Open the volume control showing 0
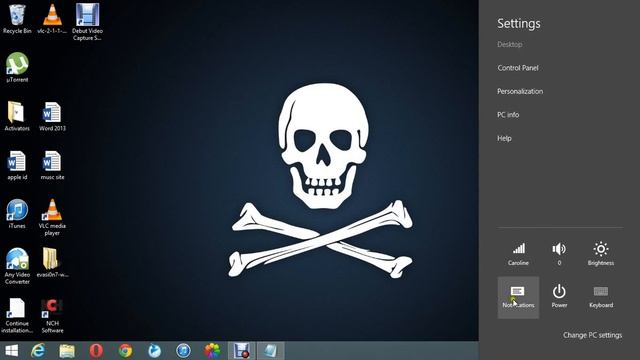Viewport: 640px width, 360px height. [x=559, y=254]
